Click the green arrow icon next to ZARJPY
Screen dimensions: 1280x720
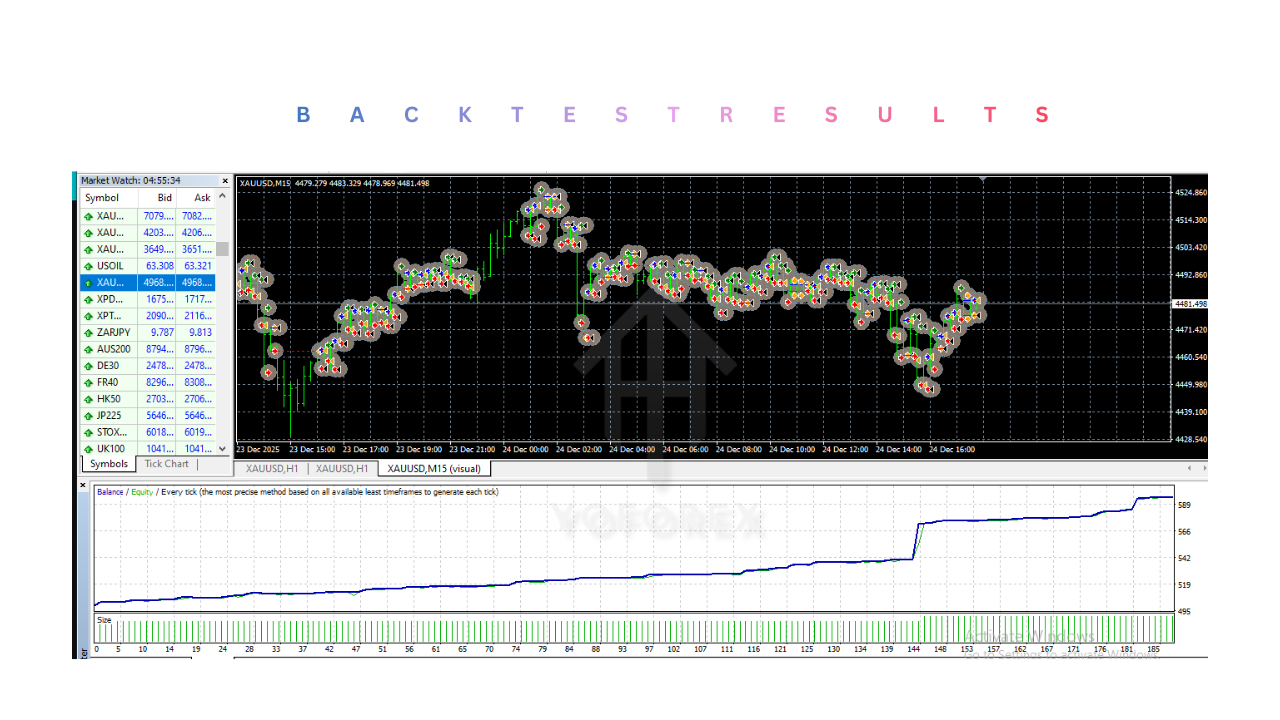(90, 332)
